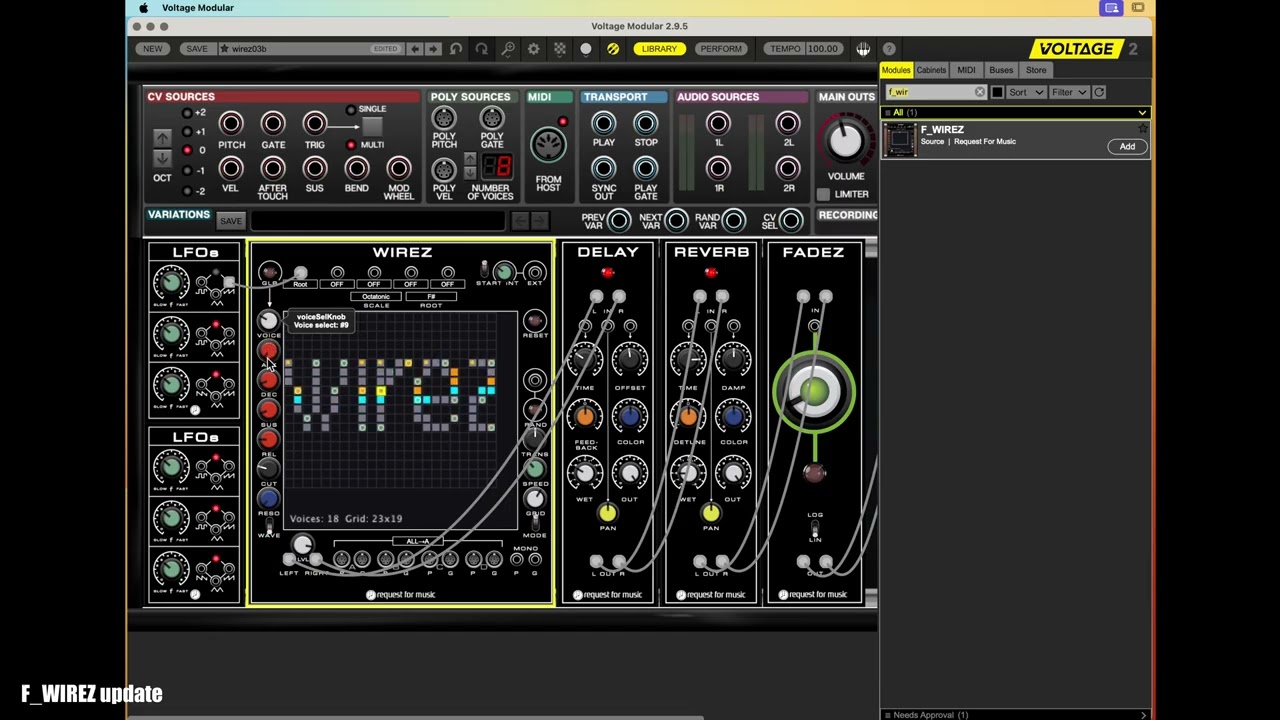Open the MIDI keyboard icon in toolbar

coord(863,49)
